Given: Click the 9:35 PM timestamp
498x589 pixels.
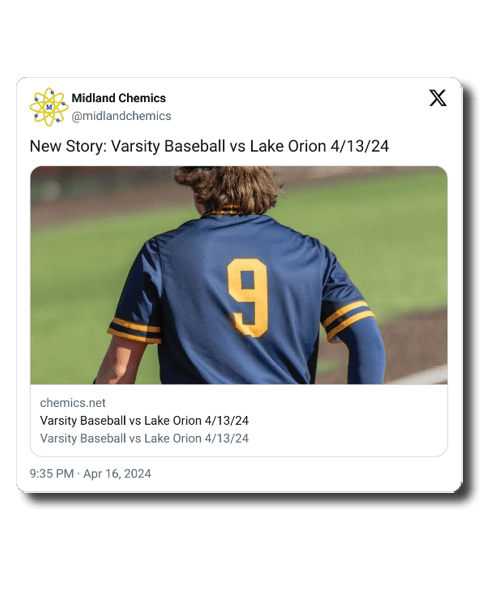Looking at the screenshot, I should point(51,474).
